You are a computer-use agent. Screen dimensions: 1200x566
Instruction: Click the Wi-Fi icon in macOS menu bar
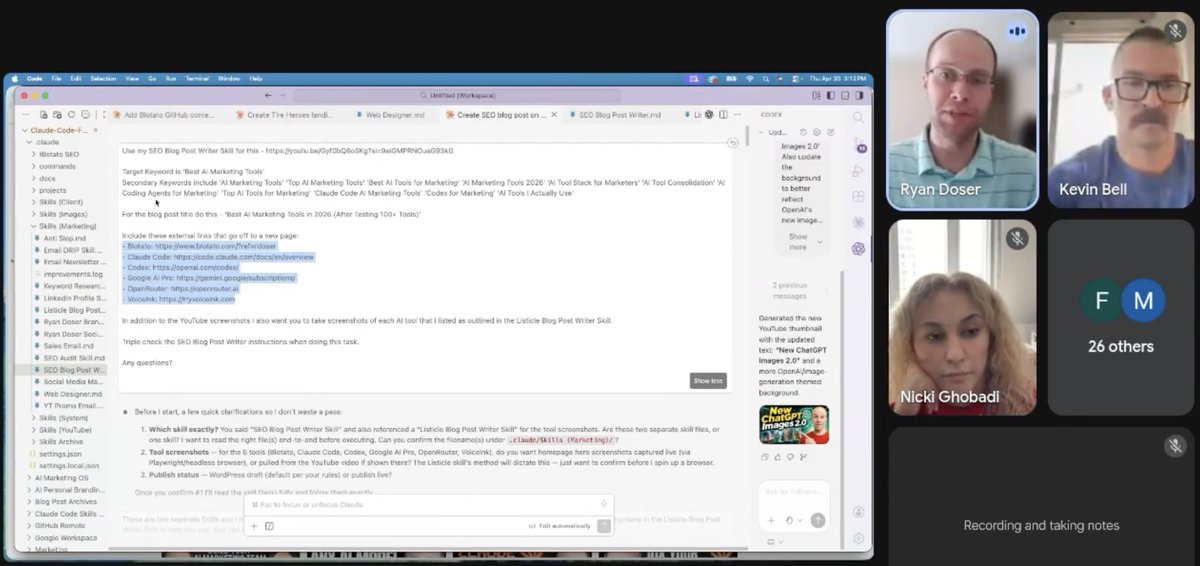[x=749, y=78]
